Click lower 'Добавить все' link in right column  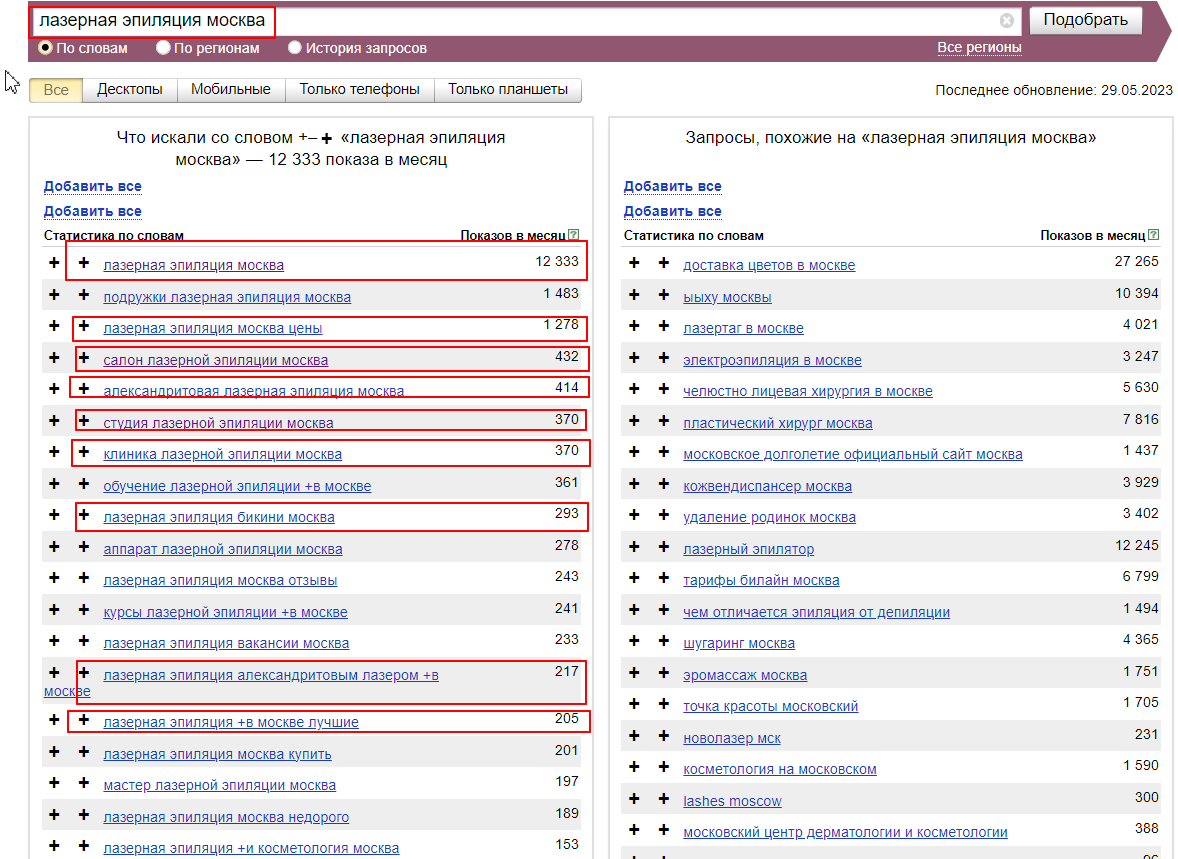(x=672, y=211)
